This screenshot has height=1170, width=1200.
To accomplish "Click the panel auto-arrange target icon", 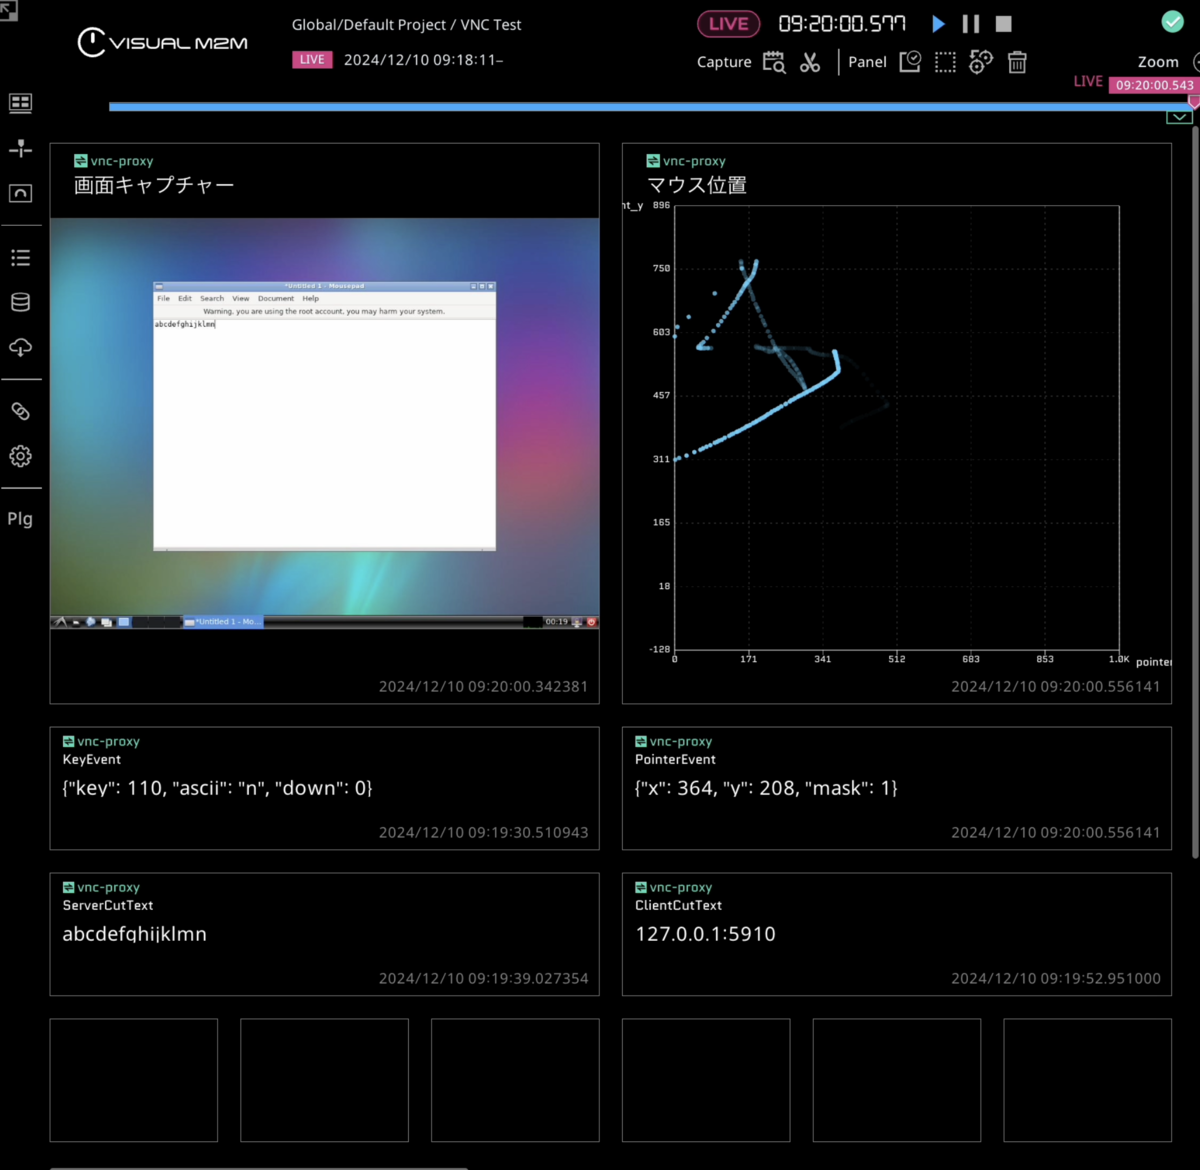I will point(981,62).
